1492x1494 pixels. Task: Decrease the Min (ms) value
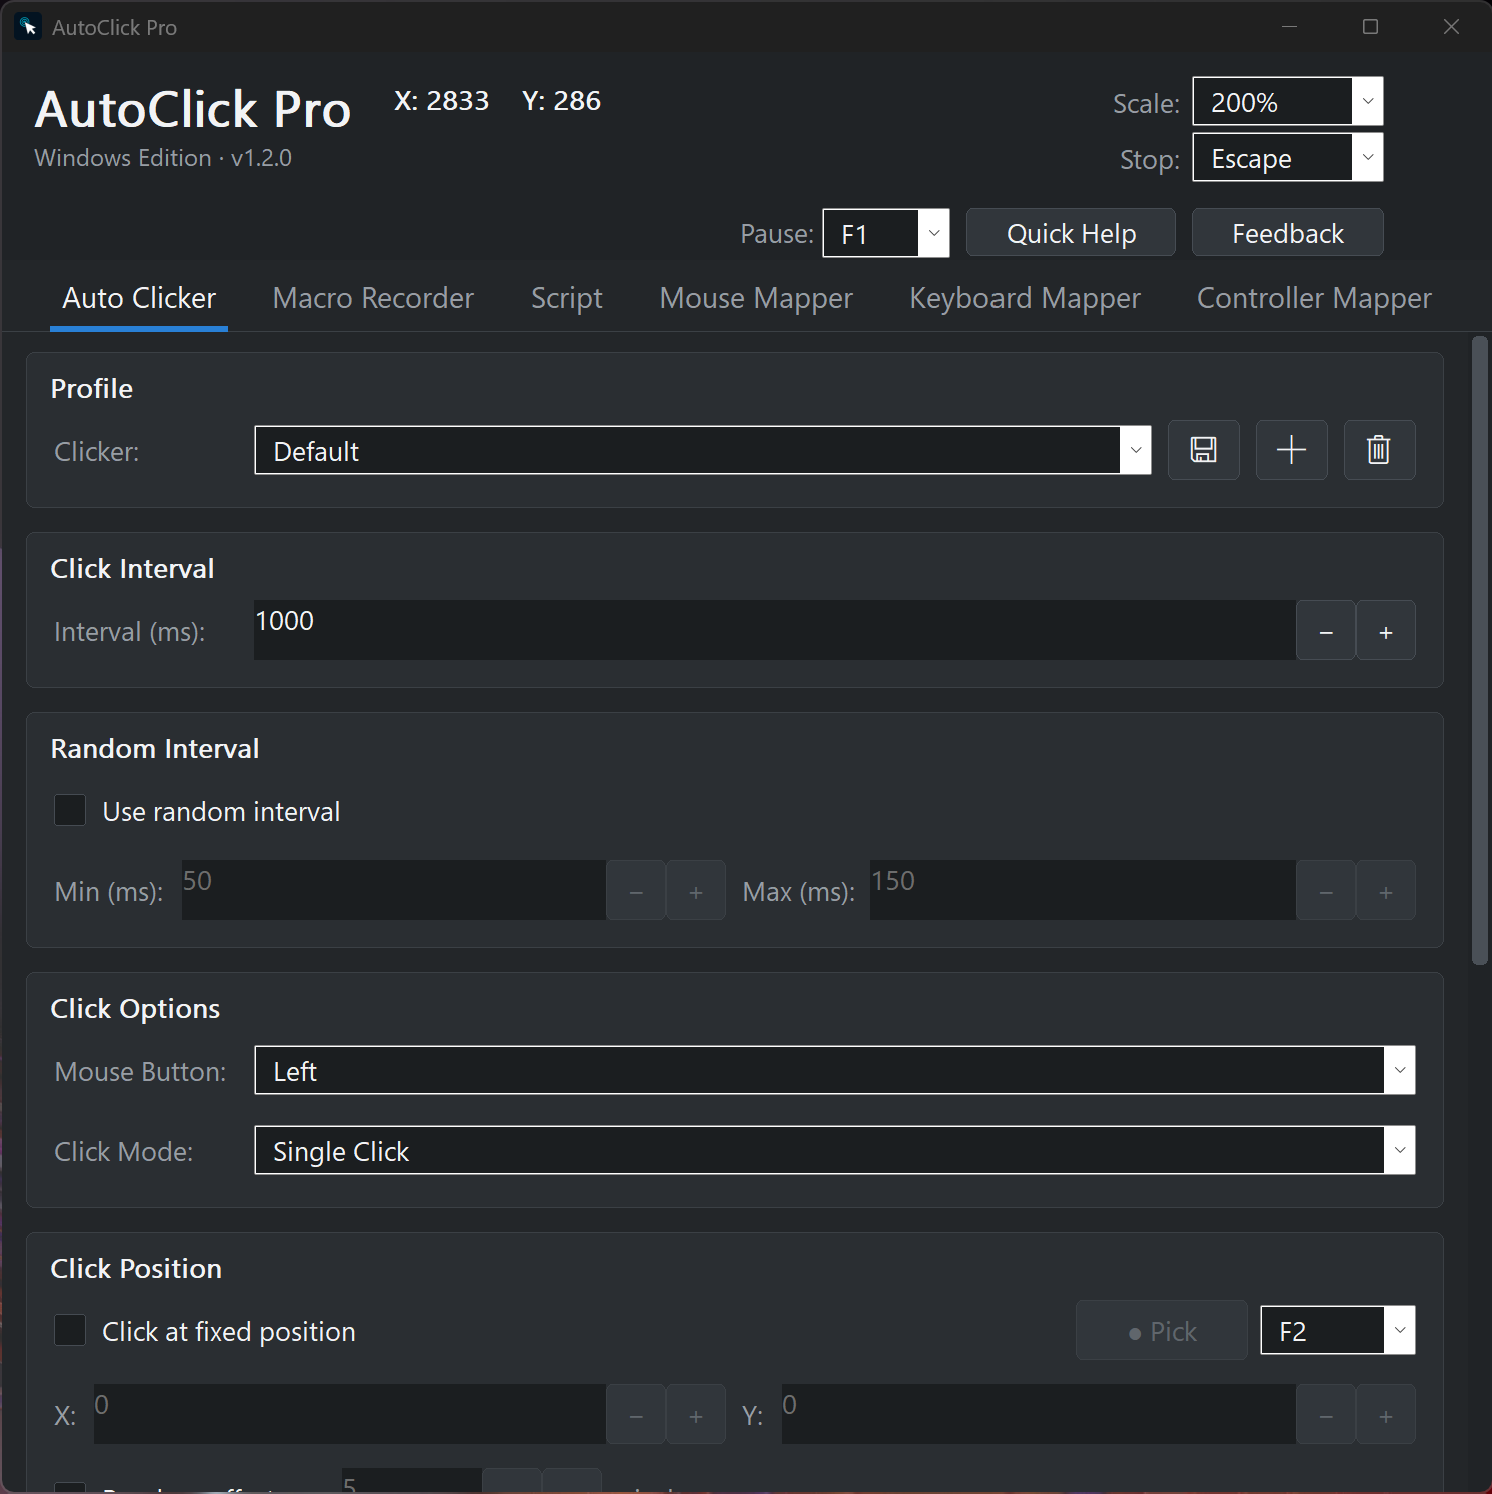click(x=636, y=890)
